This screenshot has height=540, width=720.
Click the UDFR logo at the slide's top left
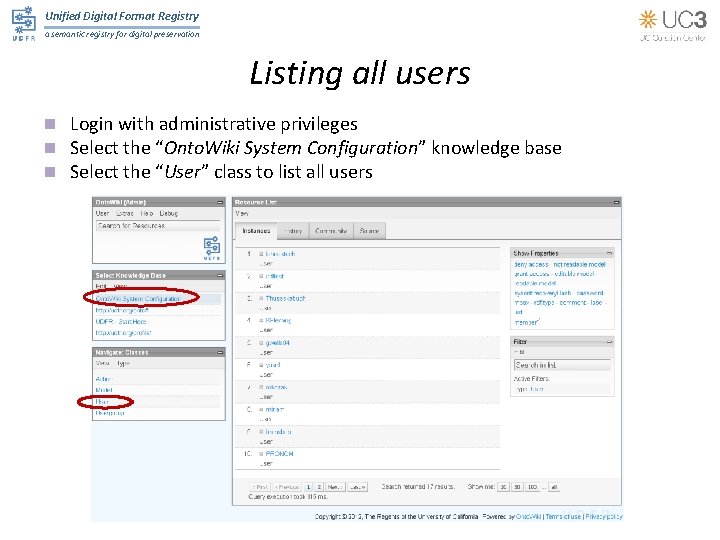24,24
